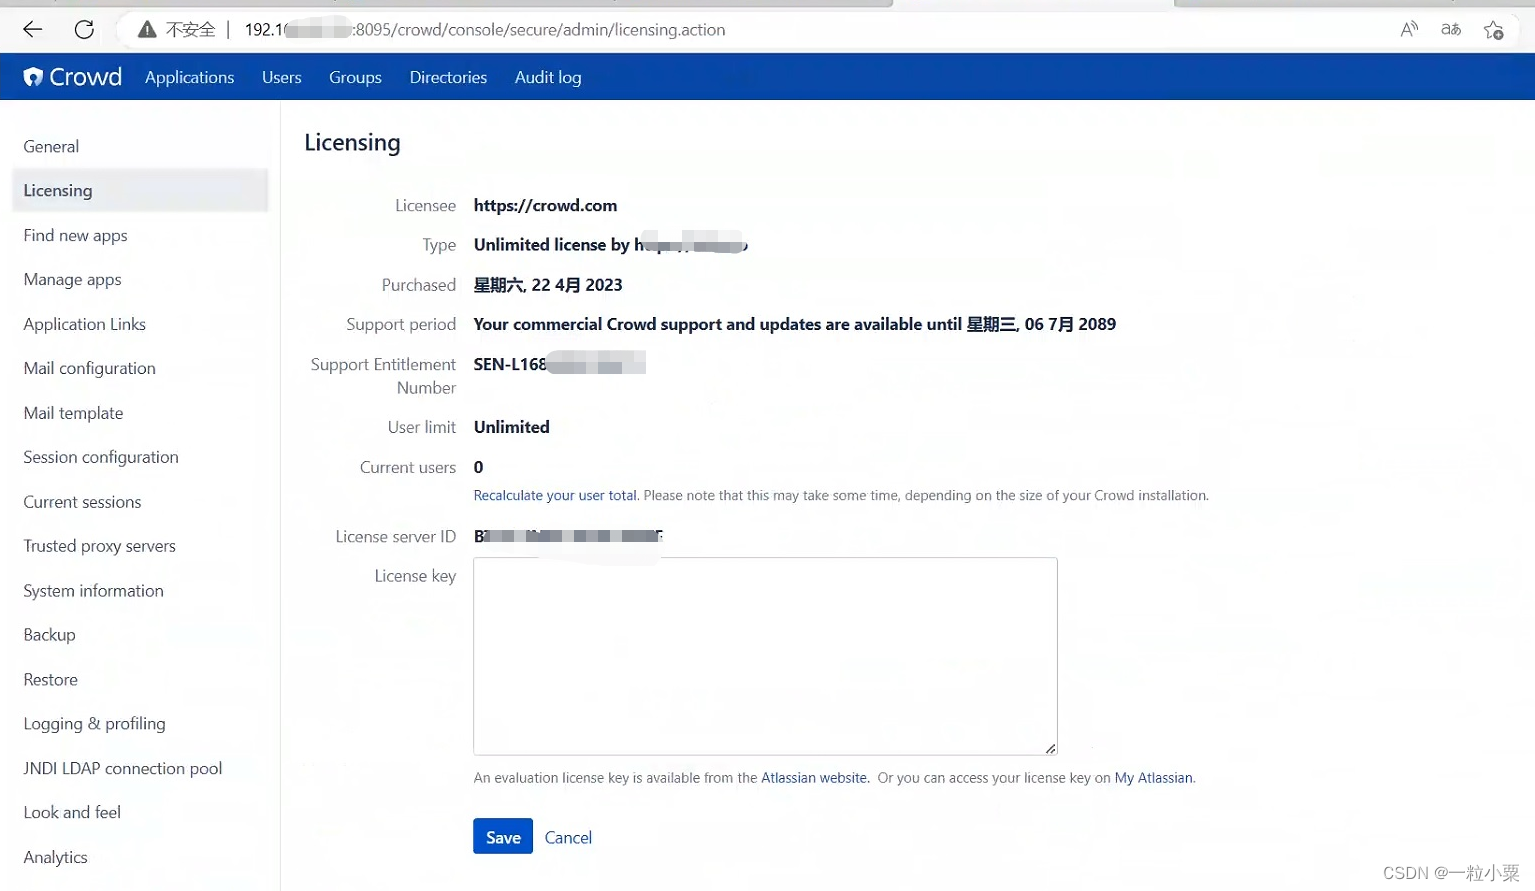Open Session configuration
This screenshot has width=1535, height=891.
(x=101, y=457)
